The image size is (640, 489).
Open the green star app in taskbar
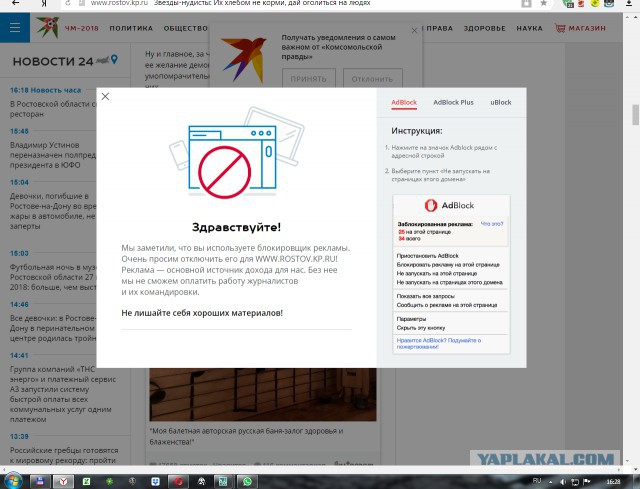(109, 482)
